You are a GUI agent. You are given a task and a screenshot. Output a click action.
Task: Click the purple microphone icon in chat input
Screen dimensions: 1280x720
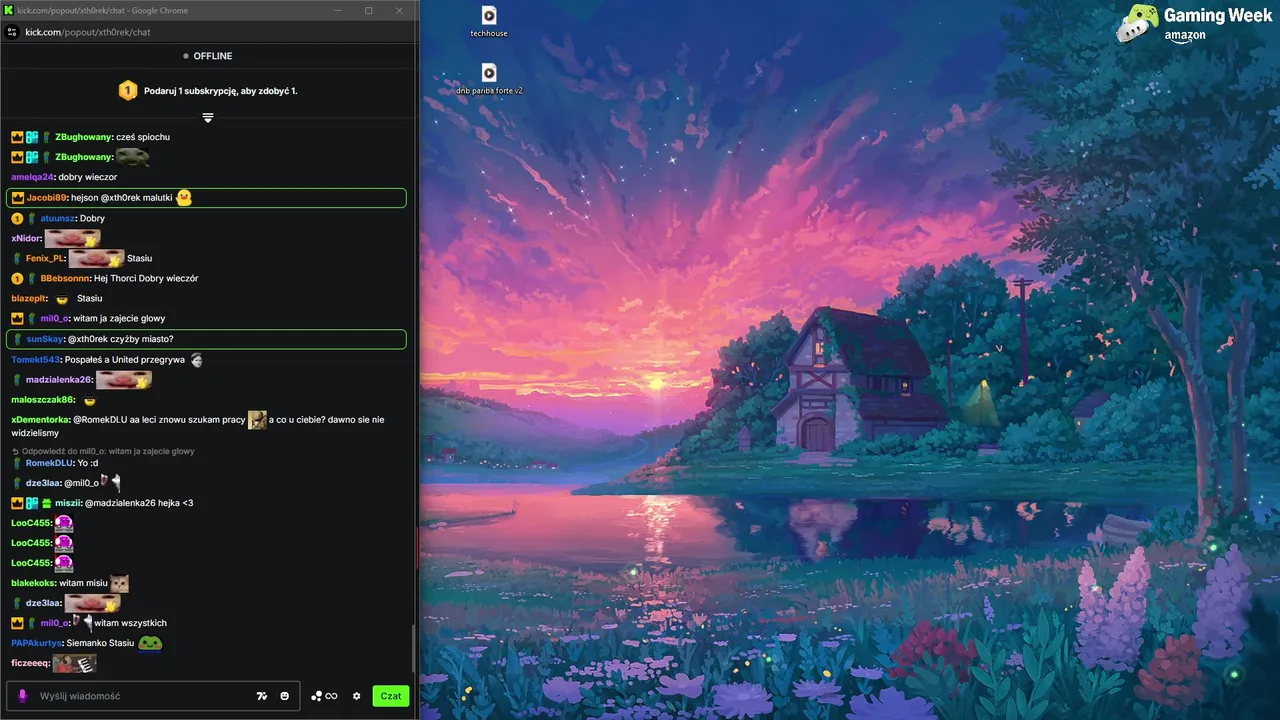[x=22, y=696]
